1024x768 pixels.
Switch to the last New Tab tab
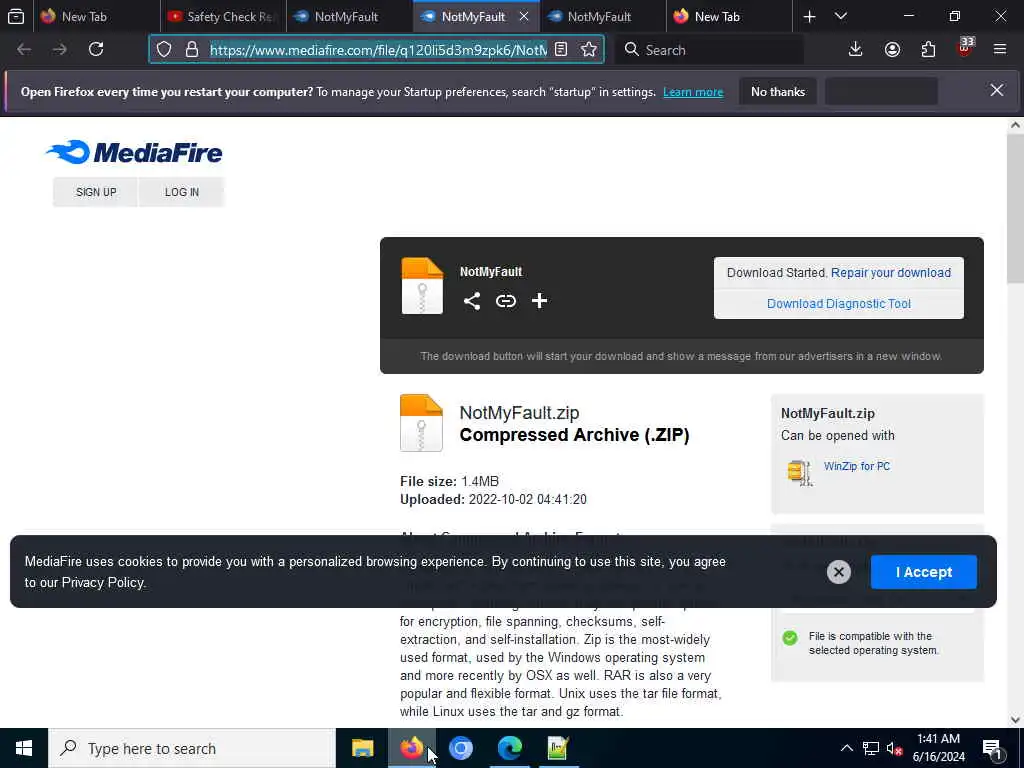pyautogui.click(x=730, y=16)
